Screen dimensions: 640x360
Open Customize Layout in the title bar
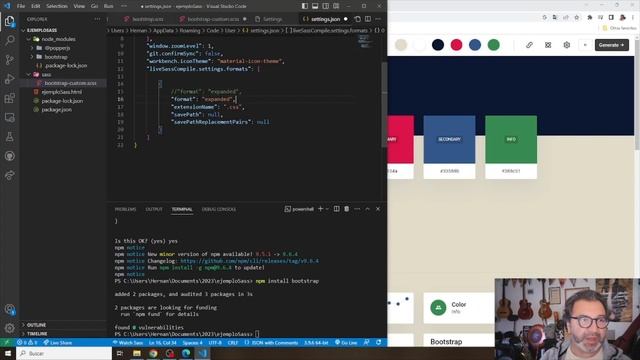[336, 6]
